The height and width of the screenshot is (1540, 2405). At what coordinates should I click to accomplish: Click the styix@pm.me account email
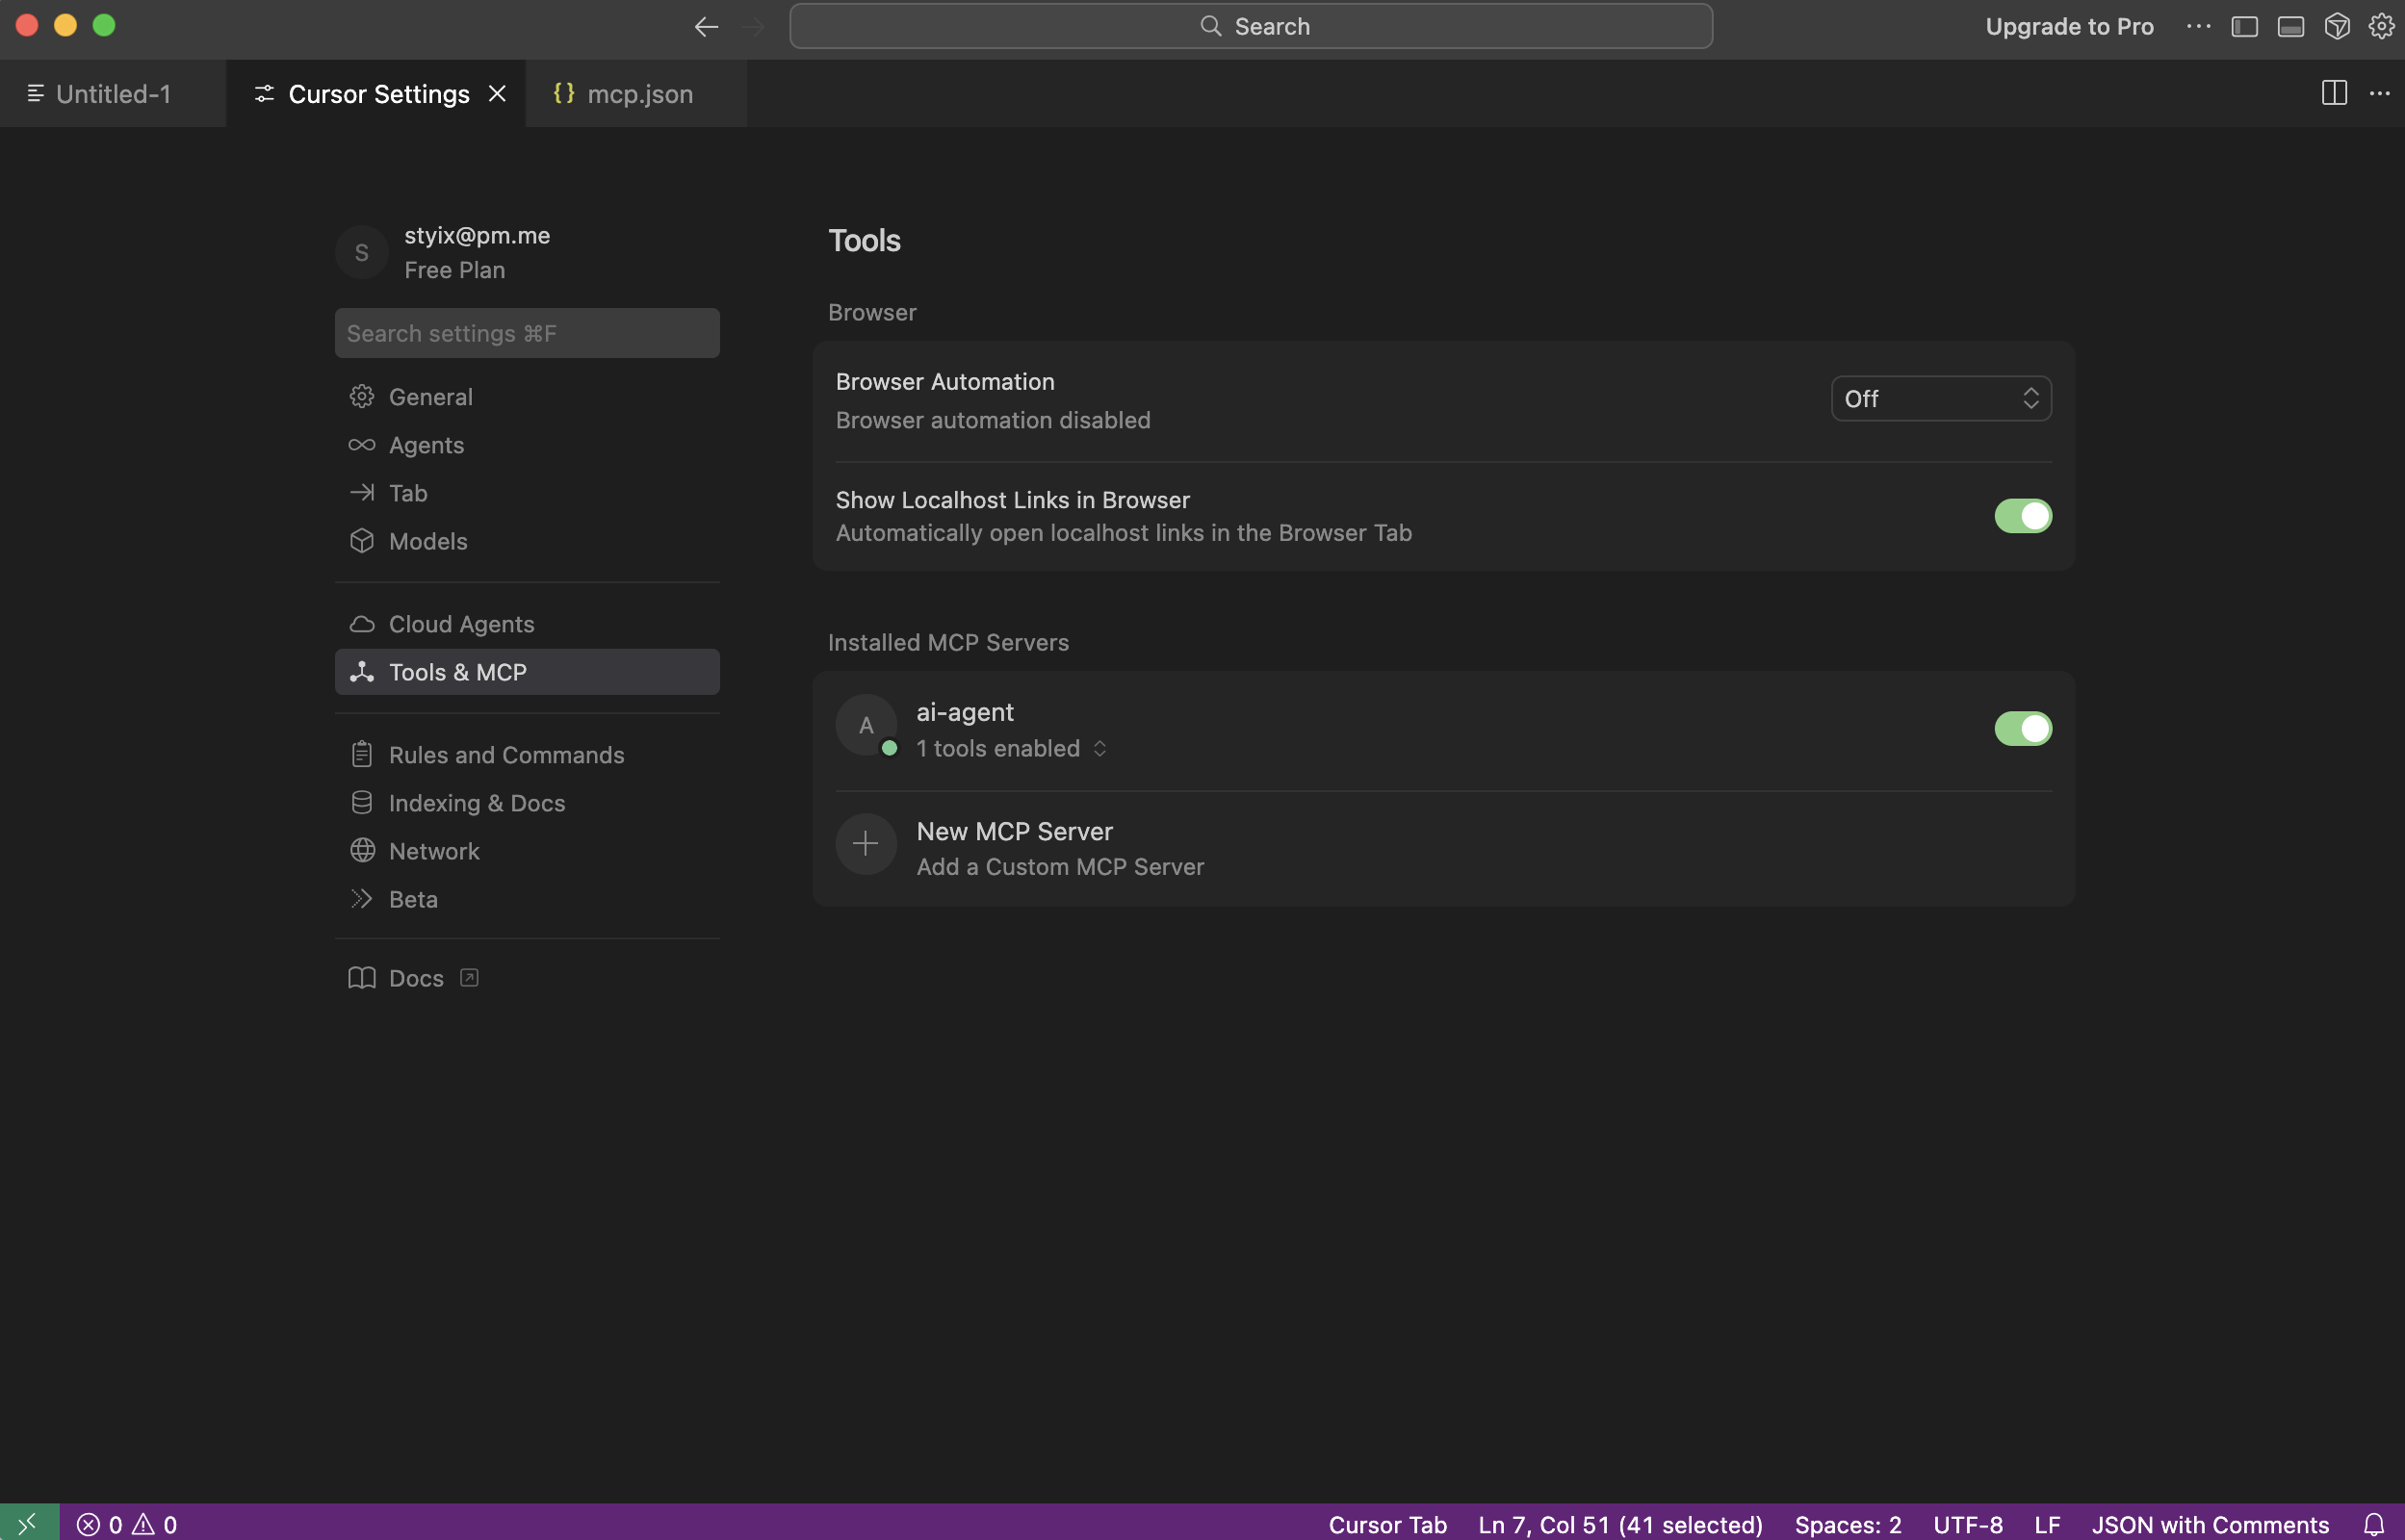pos(477,235)
